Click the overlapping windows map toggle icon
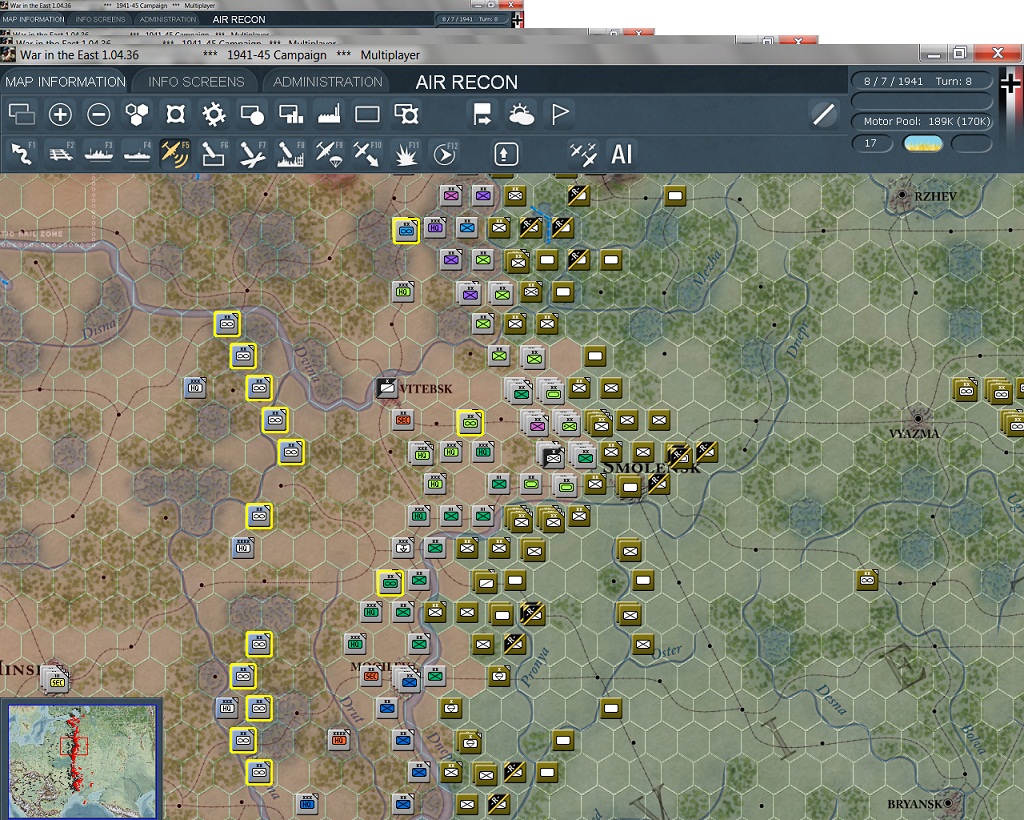The width and height of the screenshot is (1024, 820). click(x=22, y=114)
